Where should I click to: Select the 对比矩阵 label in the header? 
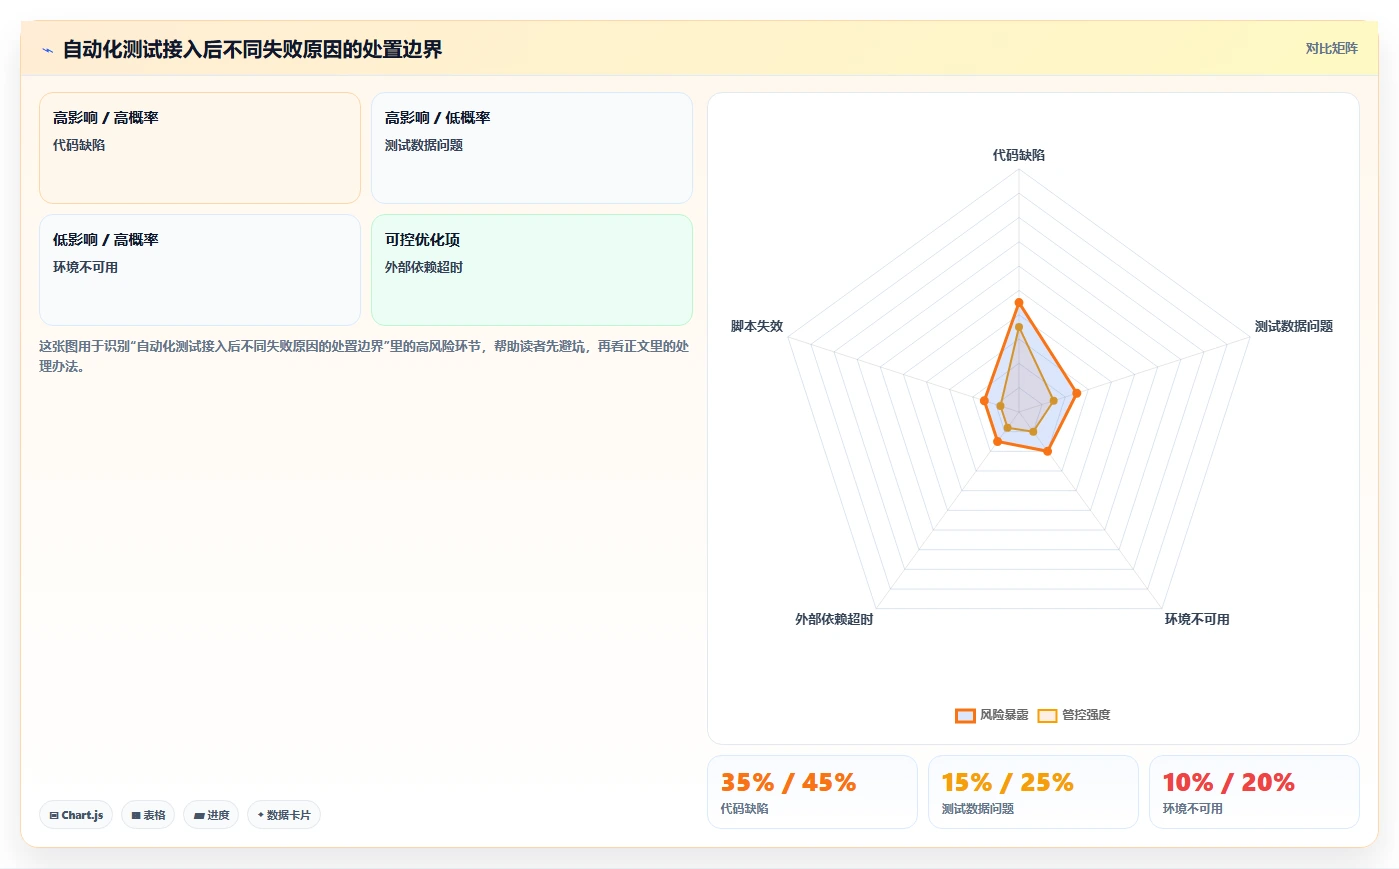point(1331,48)
